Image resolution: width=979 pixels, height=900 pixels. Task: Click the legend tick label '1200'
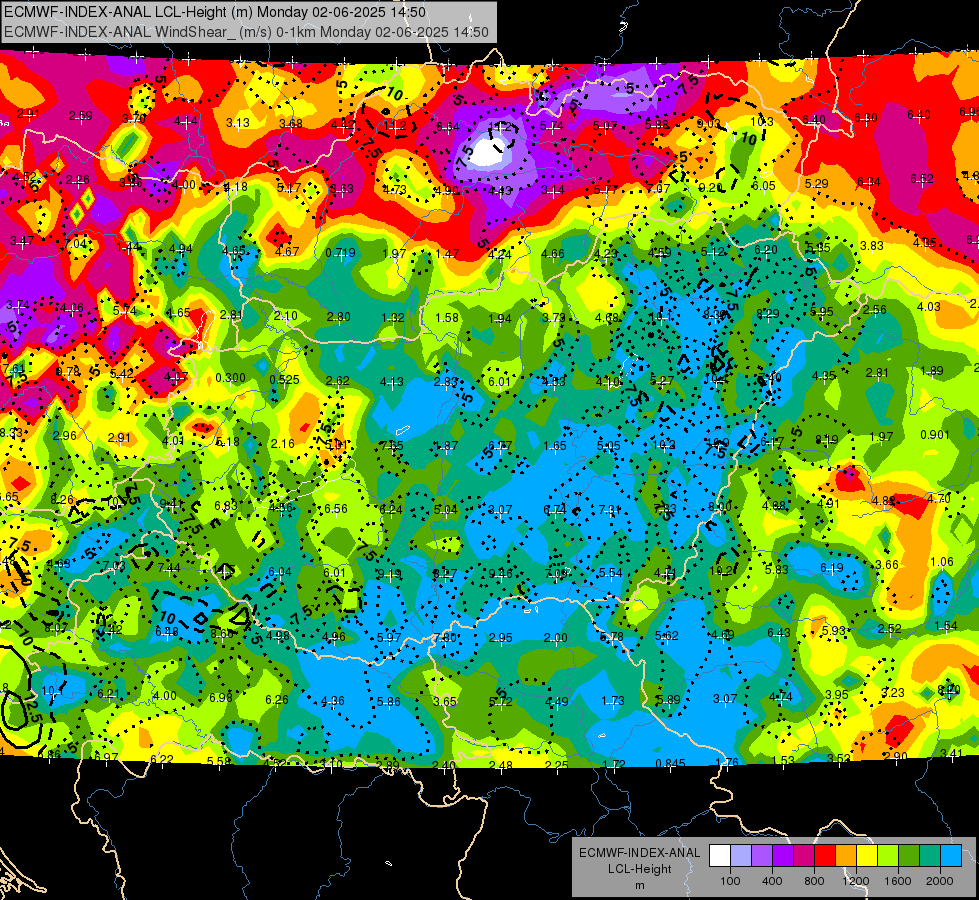point(856,881)
